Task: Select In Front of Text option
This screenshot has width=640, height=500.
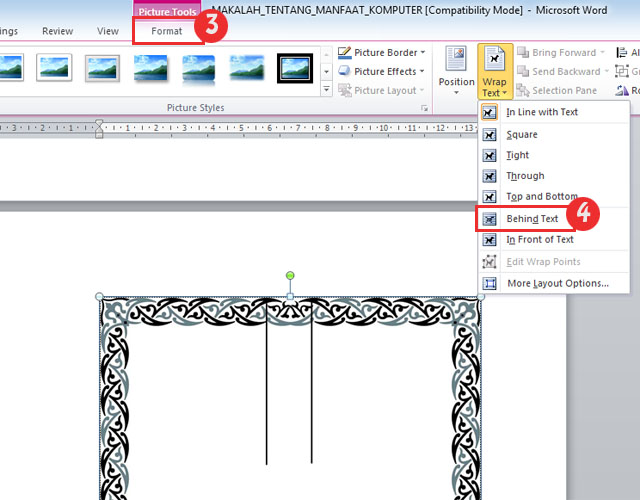Action: pyautogui.click(x=553, y=240)
